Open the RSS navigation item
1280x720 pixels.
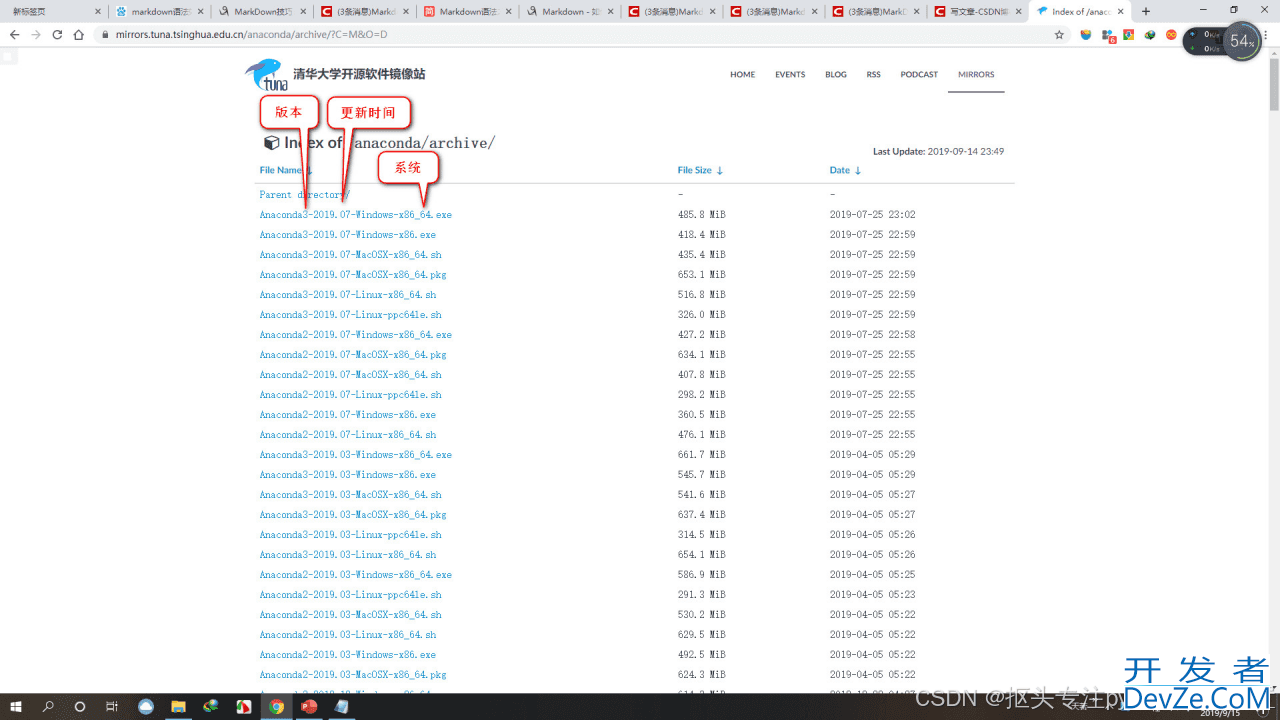pyautogui.click(x=874, y=75)
